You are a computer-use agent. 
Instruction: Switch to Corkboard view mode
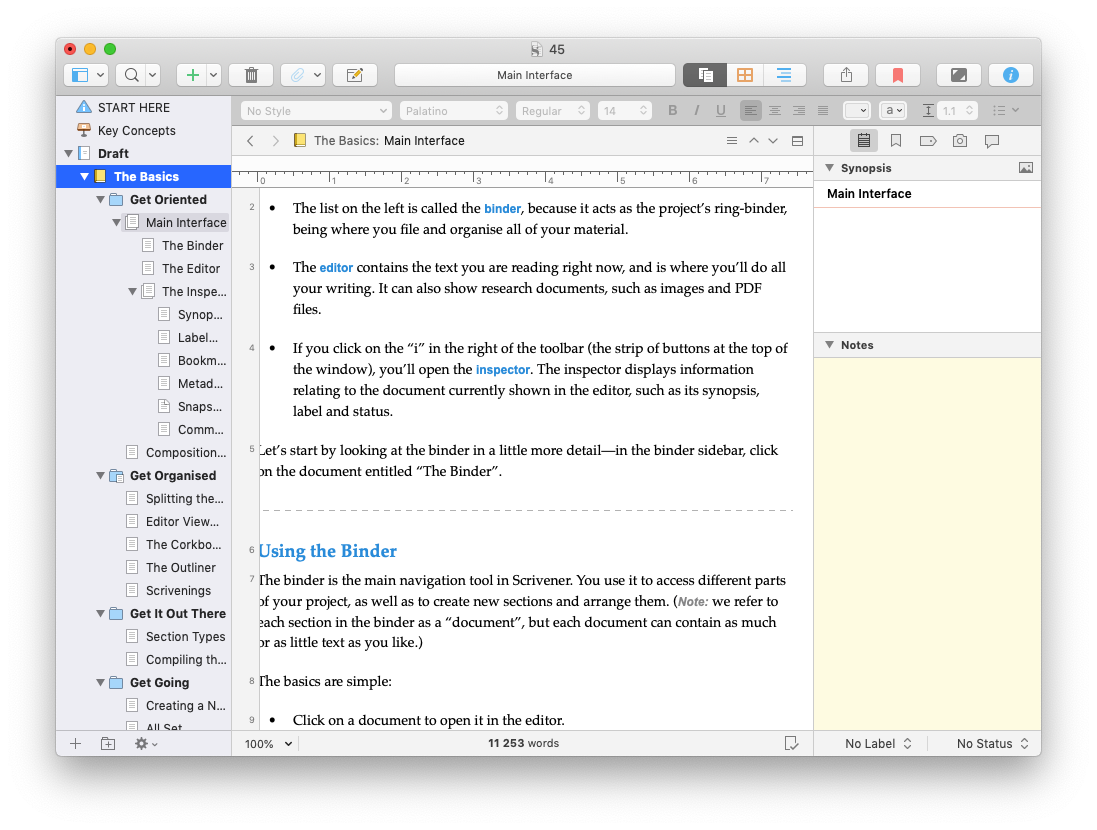745,75
